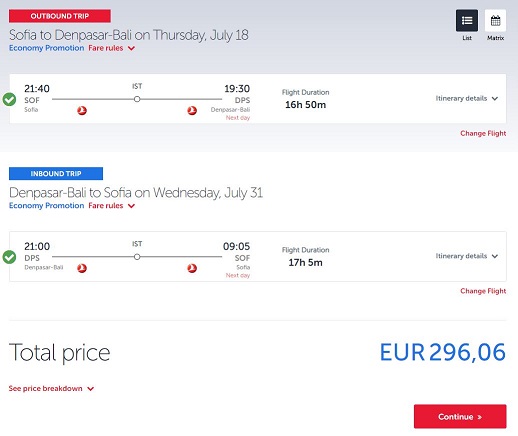
Task: Click the Continue button
Action: 460,417
